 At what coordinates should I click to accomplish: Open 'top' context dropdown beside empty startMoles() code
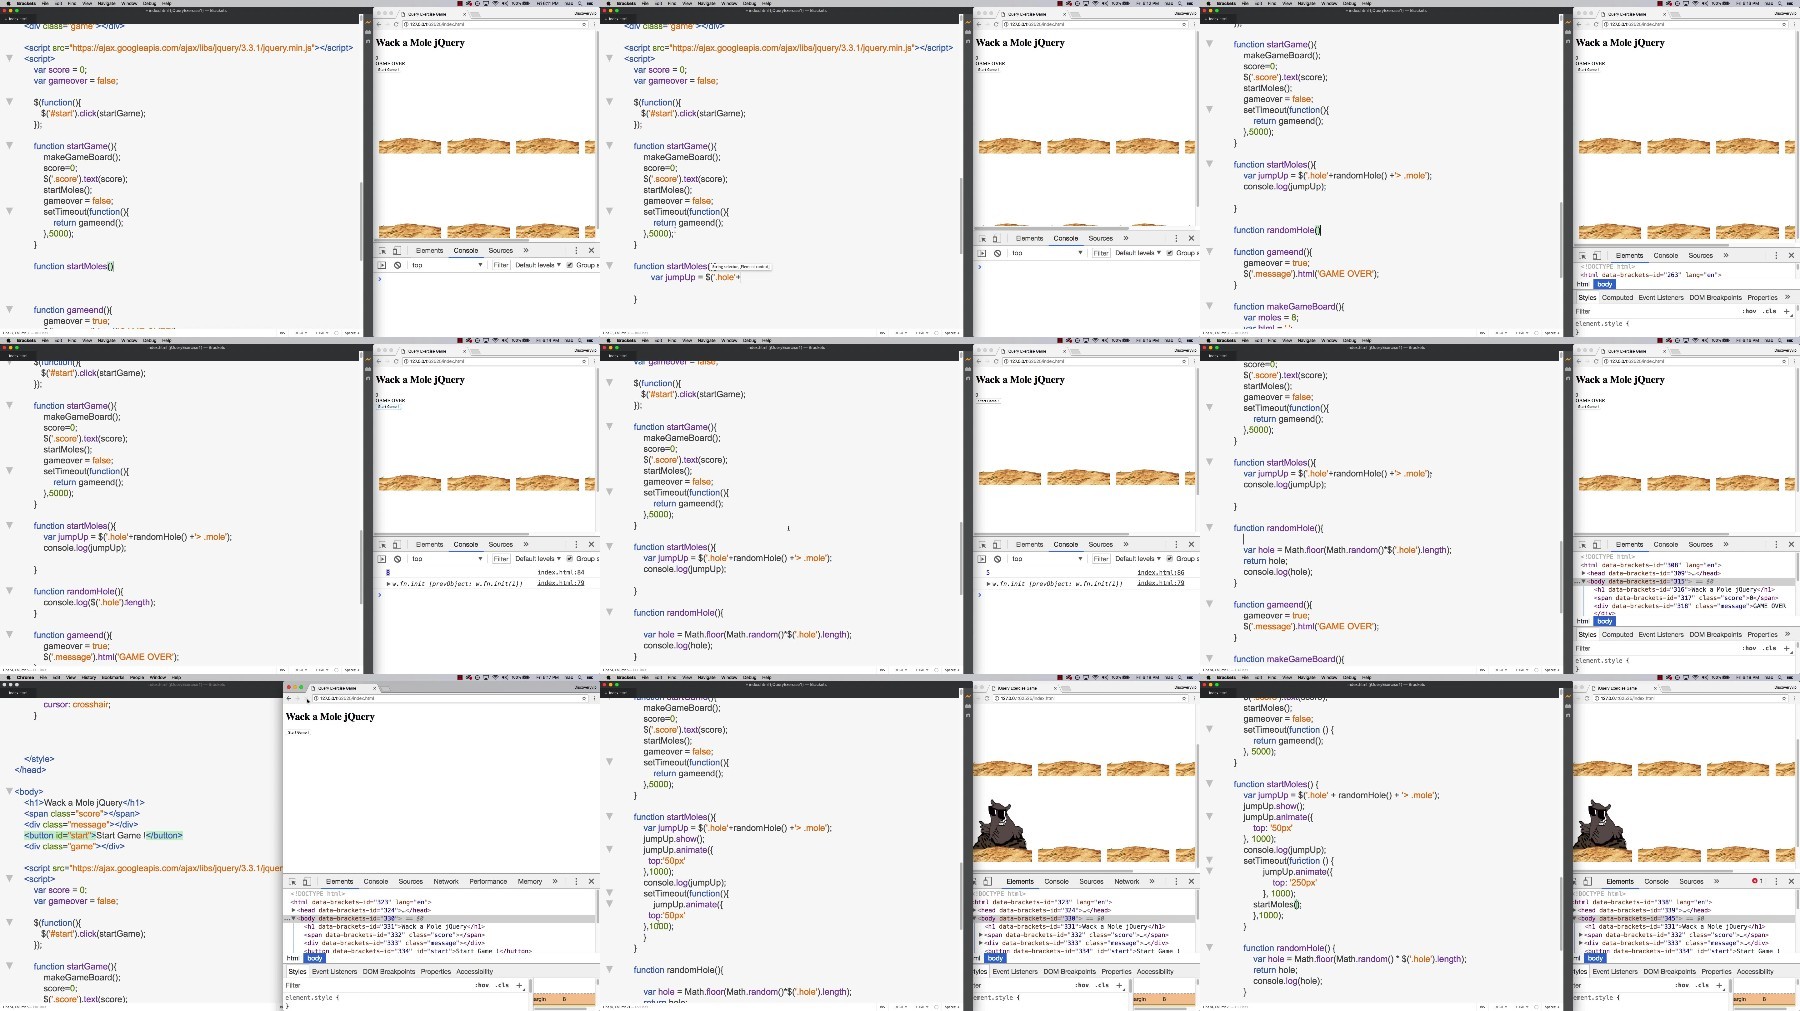click(447, 265)
